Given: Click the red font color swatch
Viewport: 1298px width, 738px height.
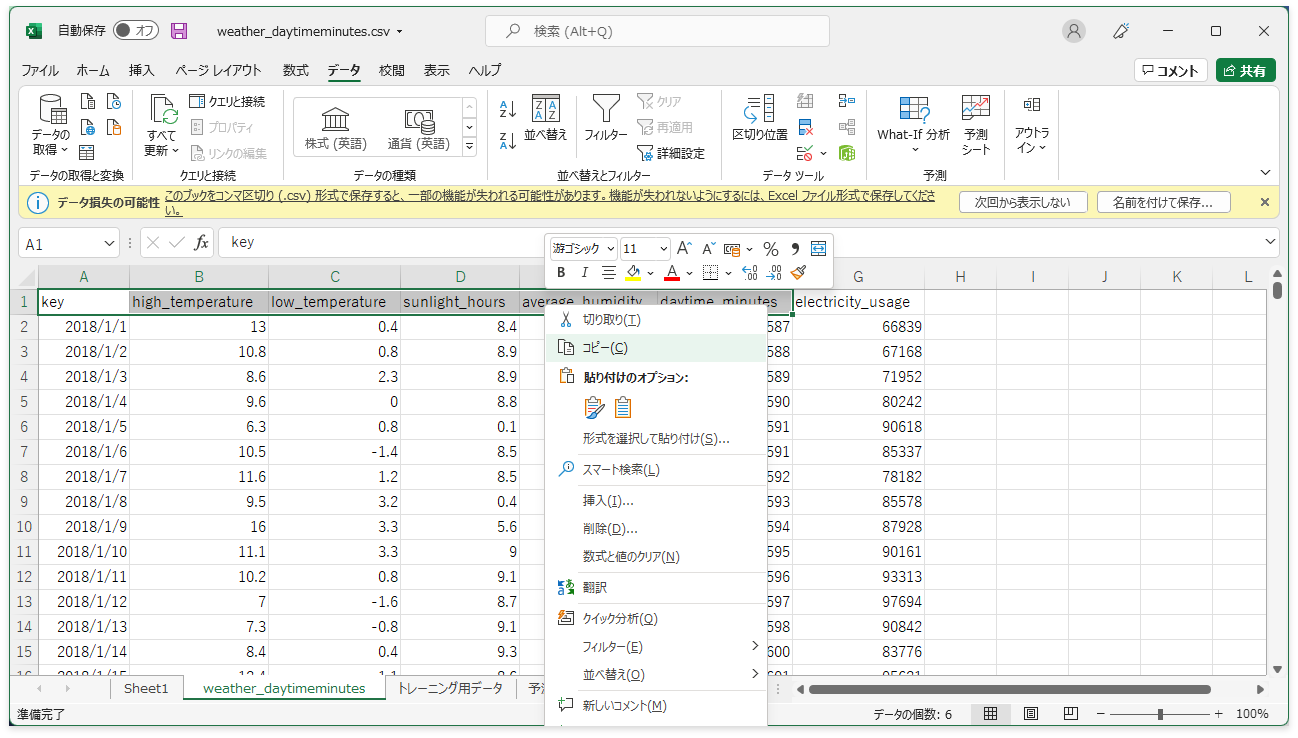Looking at the screenshot, I should (x=673, y=273).
